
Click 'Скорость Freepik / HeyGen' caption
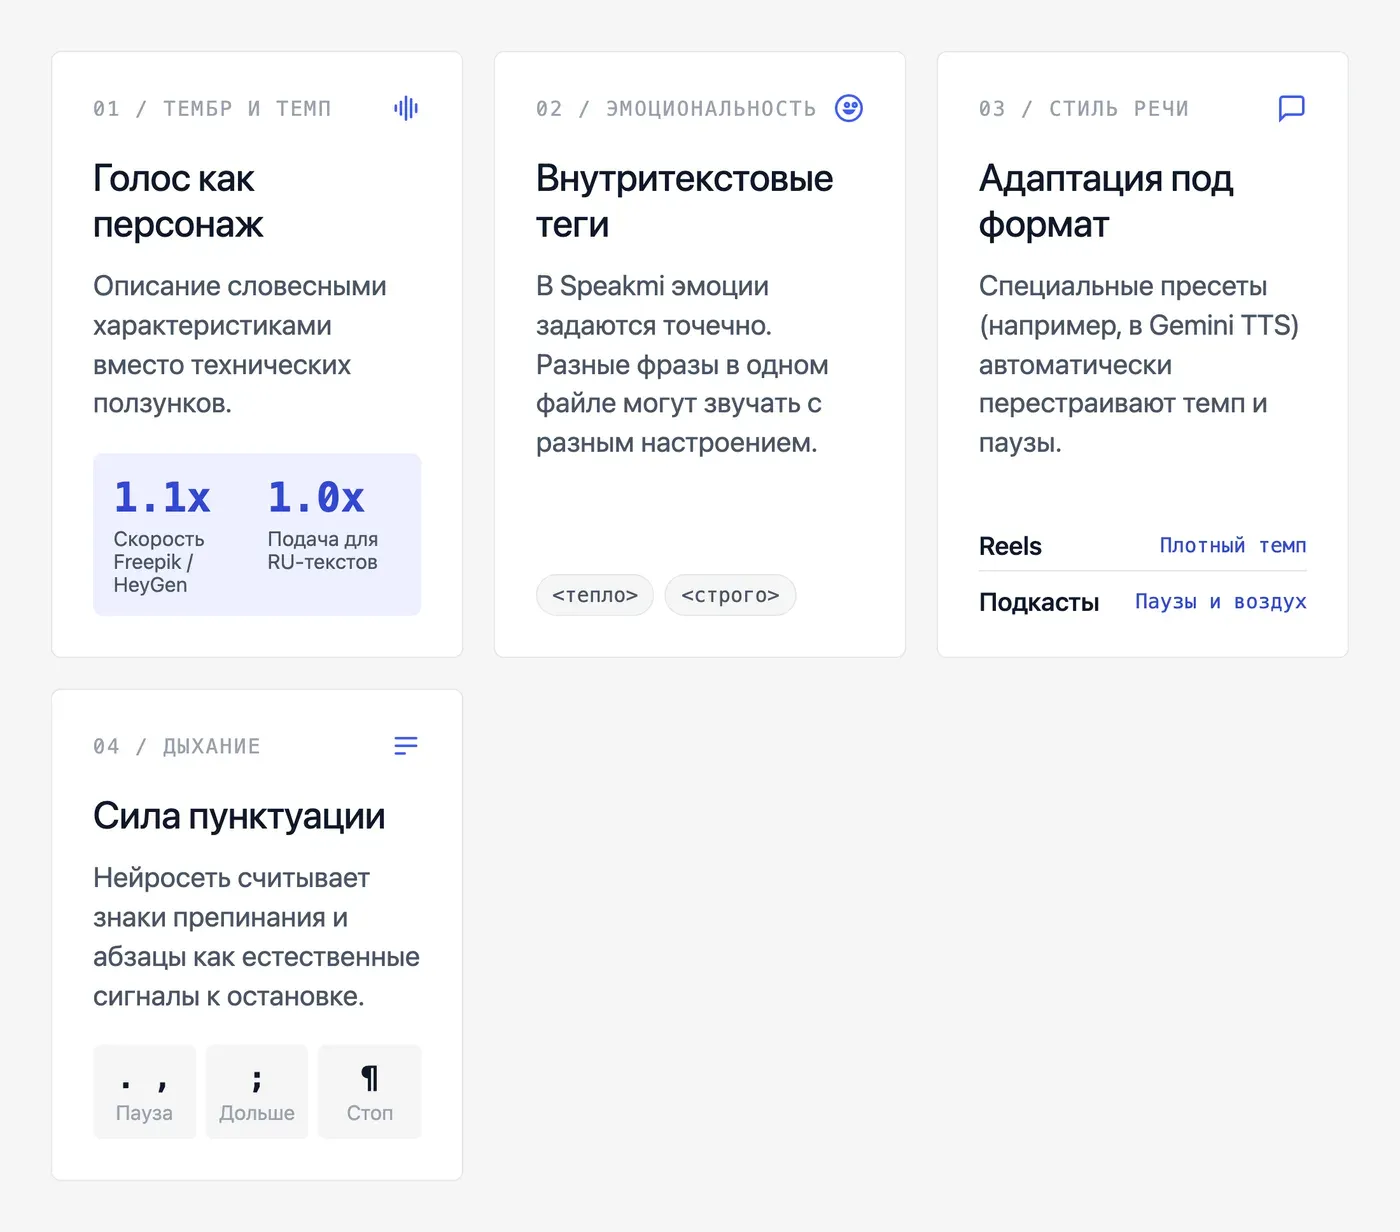coord(159,562)
